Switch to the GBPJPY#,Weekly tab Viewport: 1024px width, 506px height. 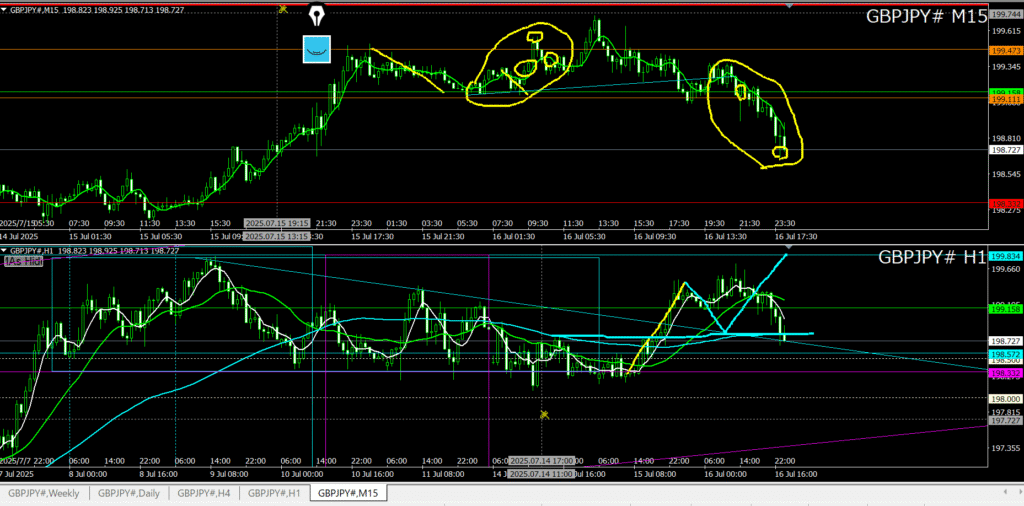pyautogui.click(x=44, y=493)
